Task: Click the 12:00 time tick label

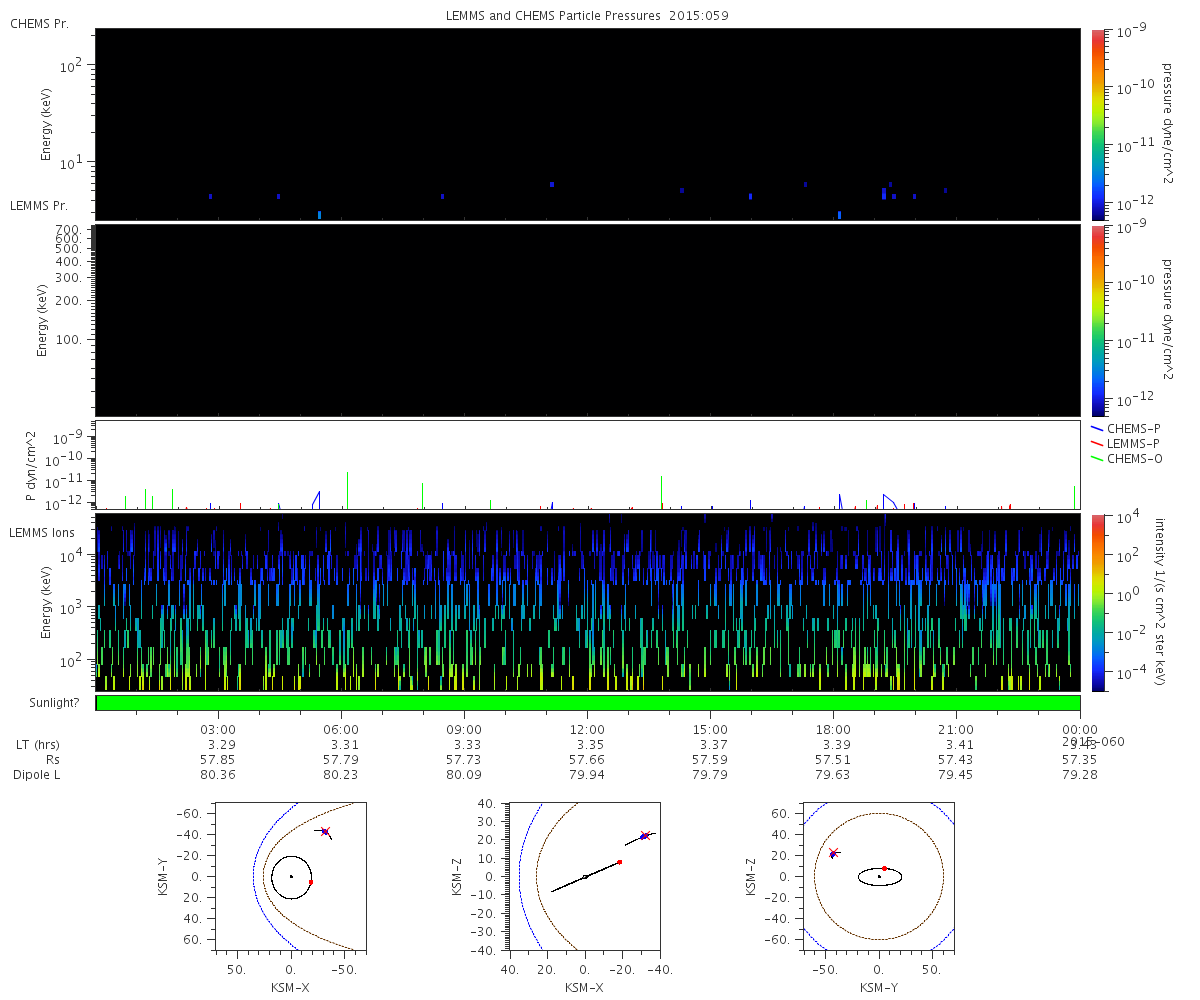Action: tap(587, 730)
